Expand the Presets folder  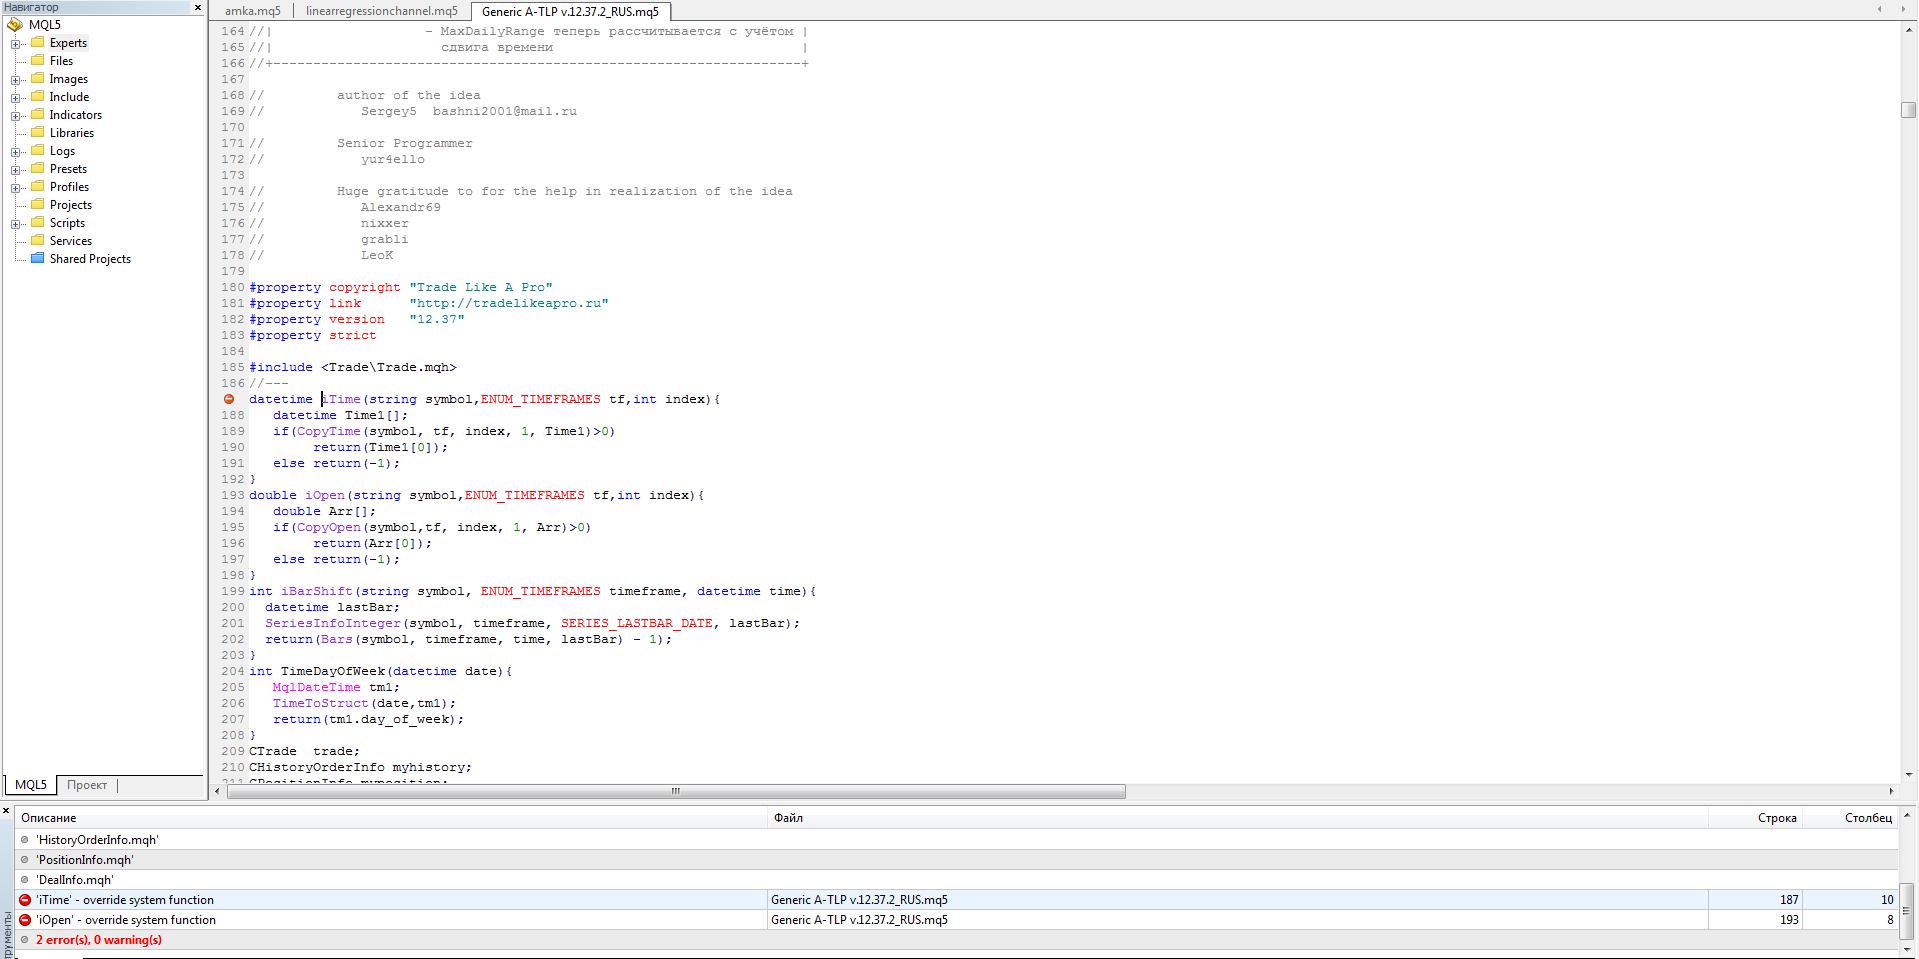(x=16, y=169)
